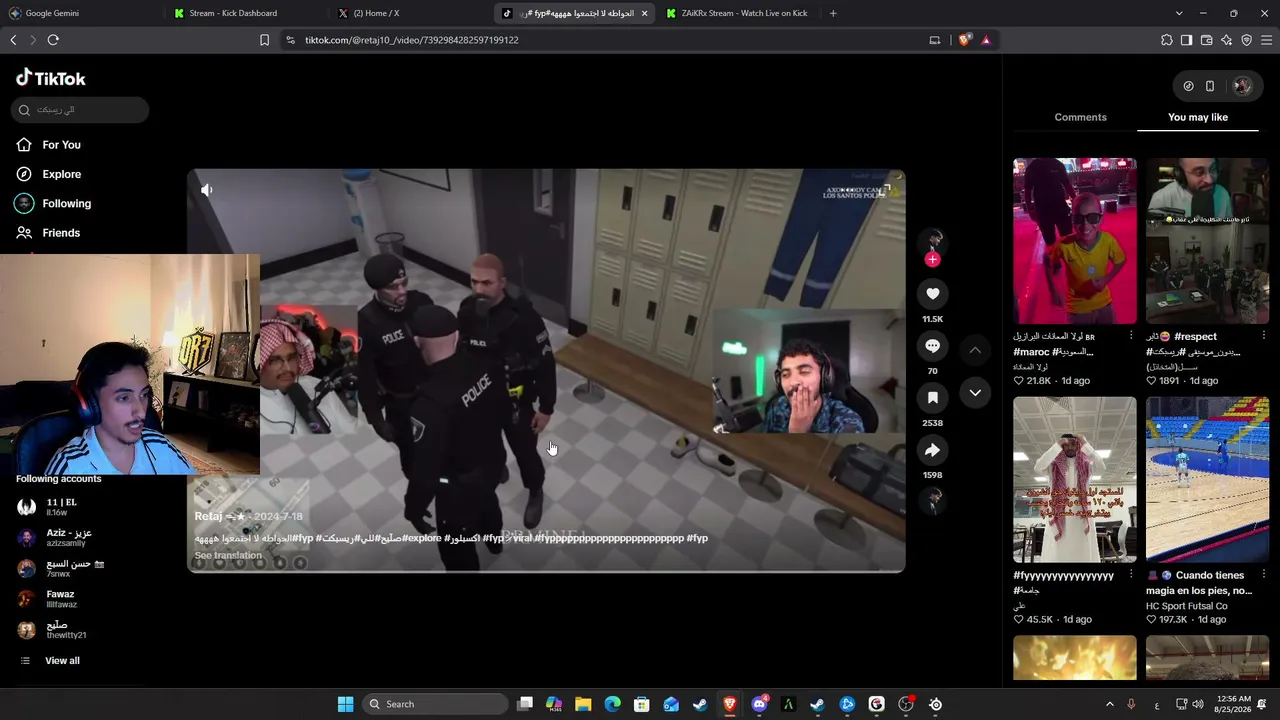
Task: Bookmark this page in the address bar
Action: pos(264,40)
